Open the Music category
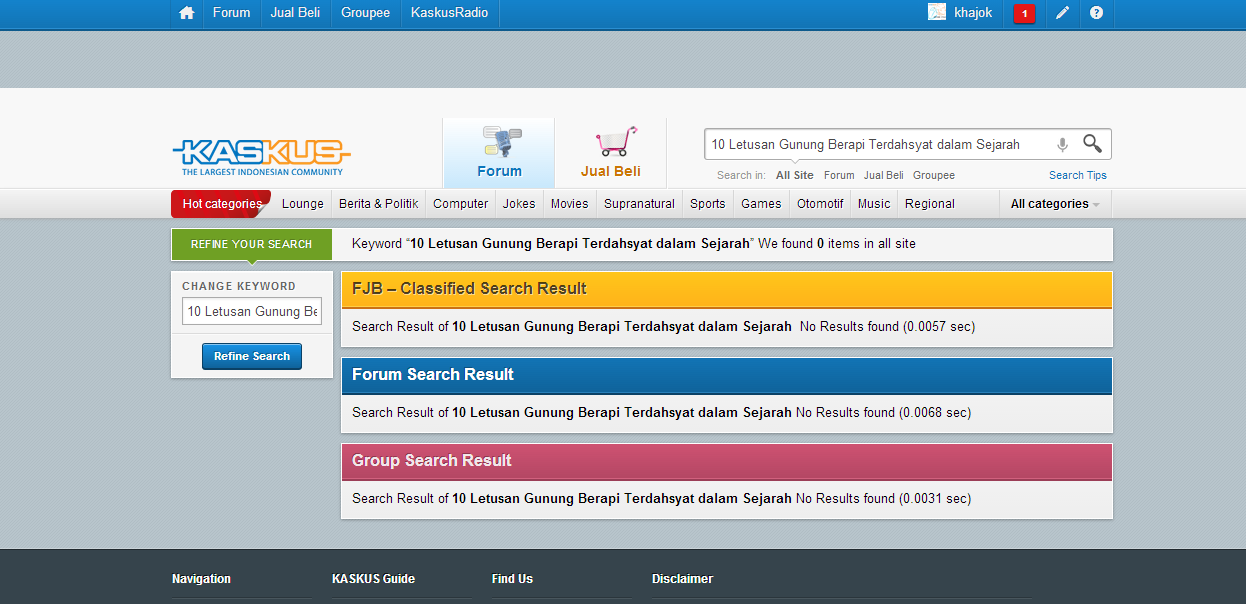The image size is (1246, 604). 874,204
